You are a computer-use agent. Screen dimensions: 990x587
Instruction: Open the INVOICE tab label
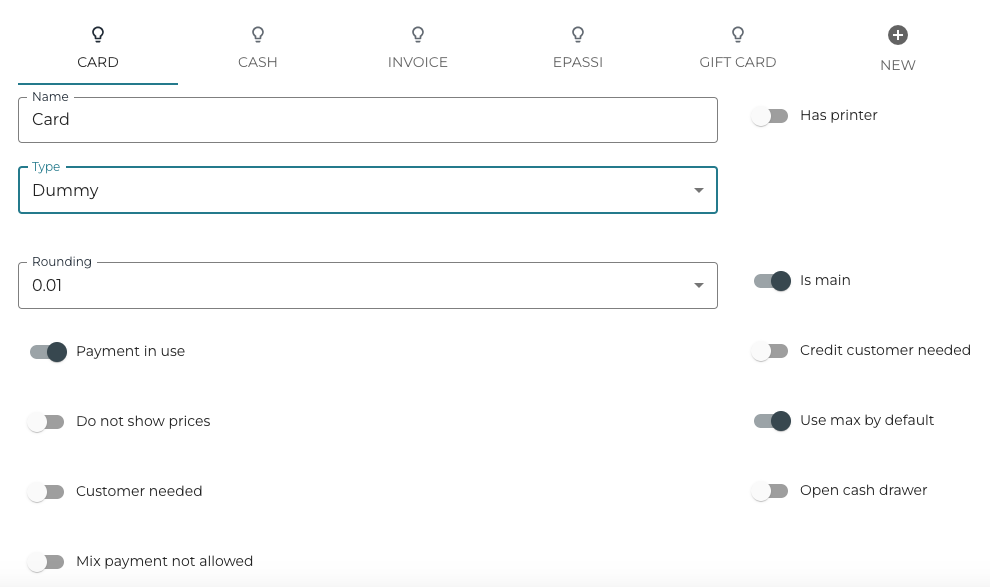tap(418, 62)
